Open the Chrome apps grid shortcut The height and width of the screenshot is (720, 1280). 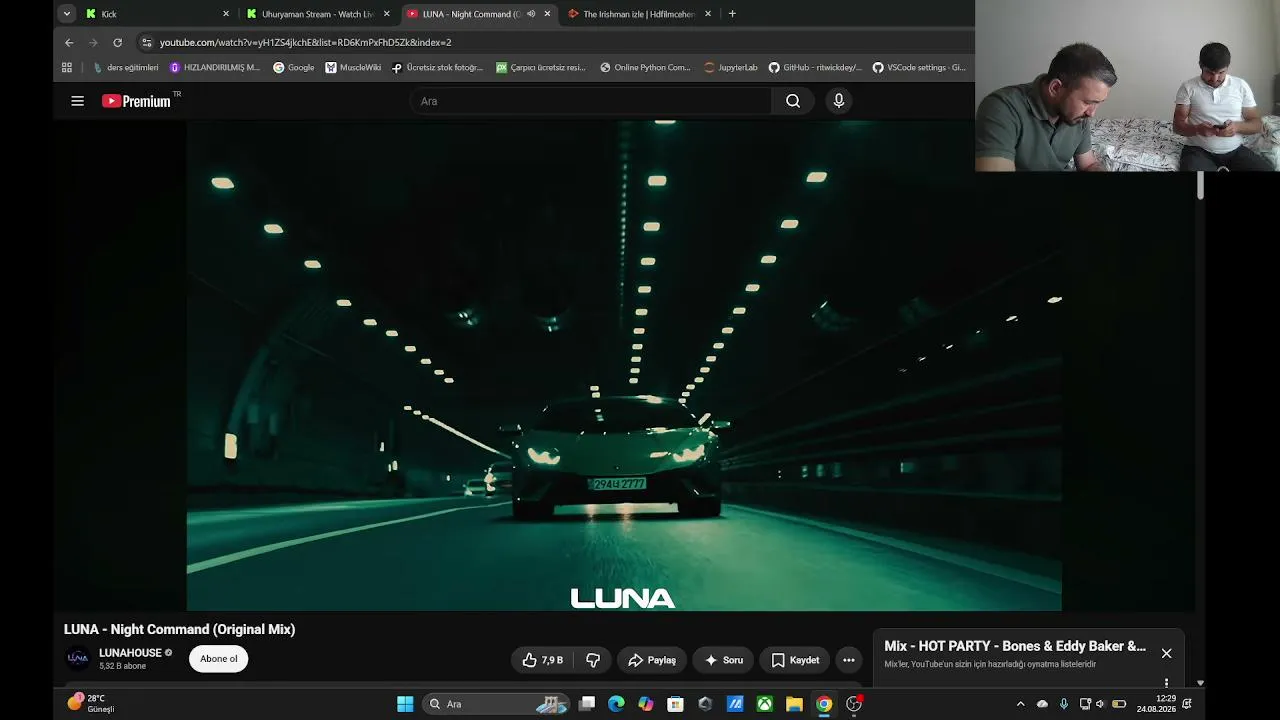pyautogui.click(x=67, y=68)
